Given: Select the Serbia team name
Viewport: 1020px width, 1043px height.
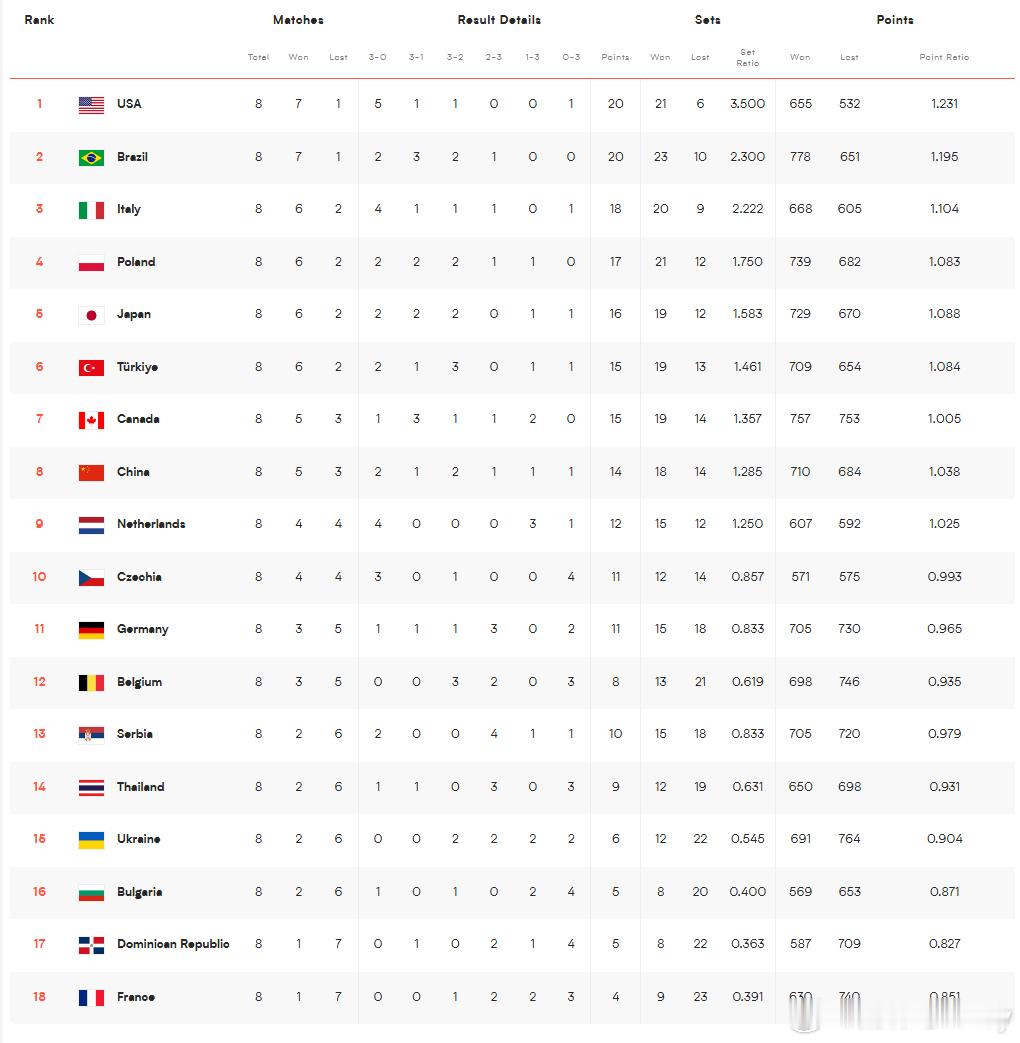Looking at the screenshot, I should tap(134, 734).
